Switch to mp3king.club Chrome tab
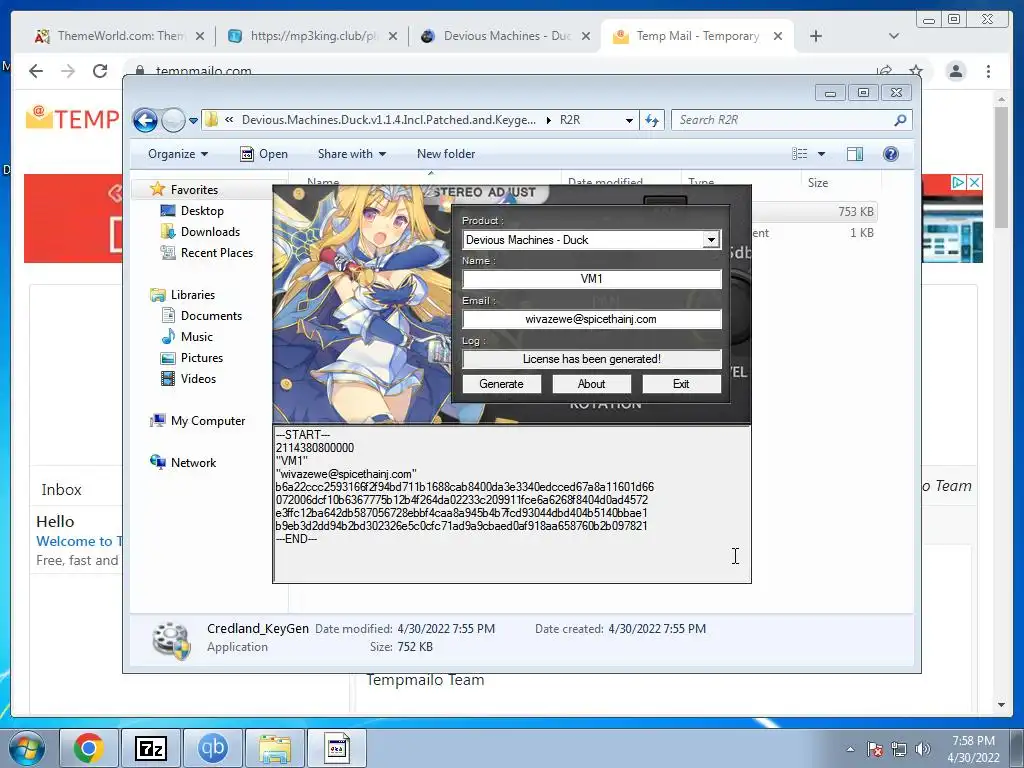This screenshot has height=768, width=1024. pos(313,36)
